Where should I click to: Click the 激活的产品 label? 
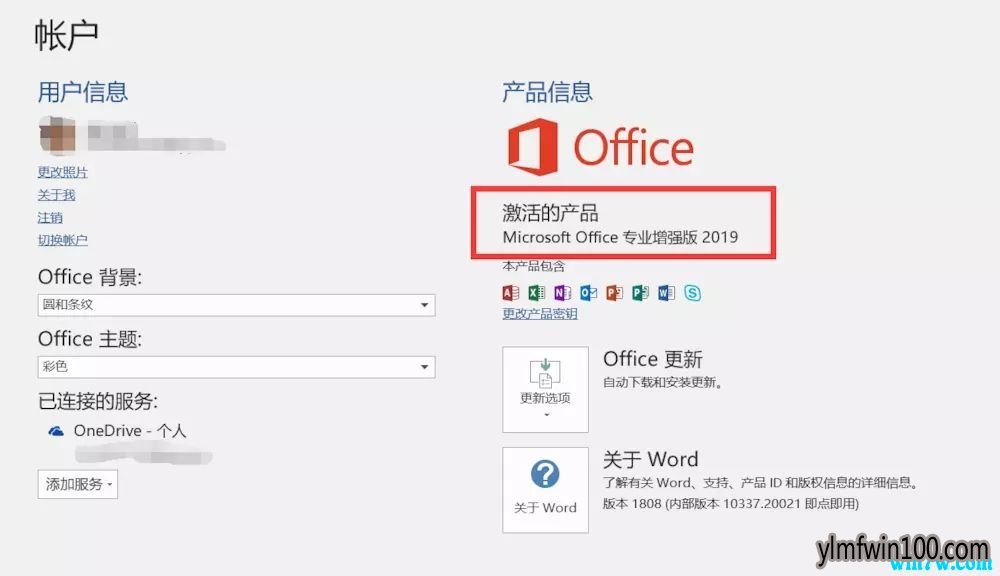pos(550,212)
